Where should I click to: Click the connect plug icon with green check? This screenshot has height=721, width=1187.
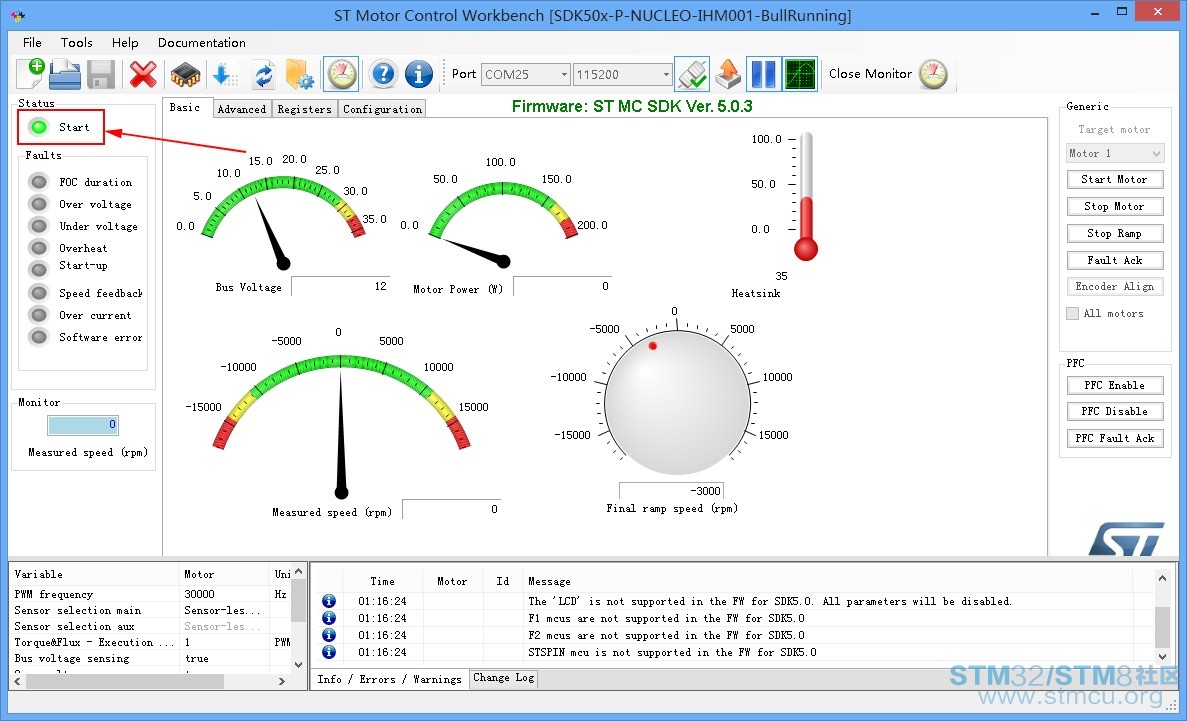tap(692, 74)
